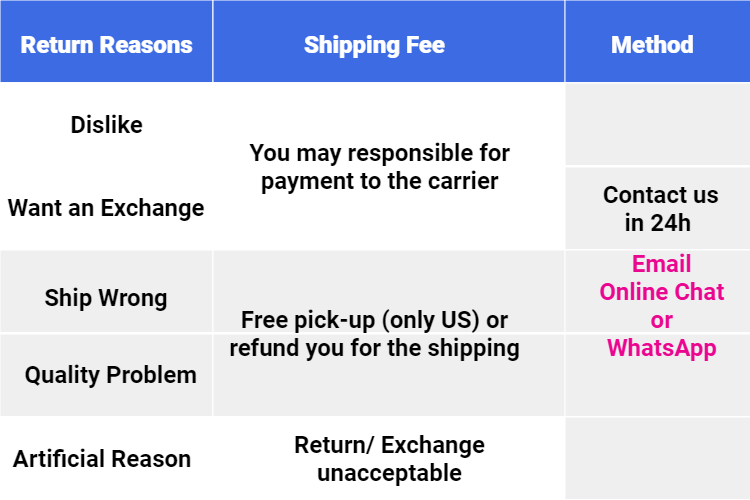This screenshot has width=750, height=500.
Task: Select the Dislike return reason cell
Action: click(x=106, y=125)
